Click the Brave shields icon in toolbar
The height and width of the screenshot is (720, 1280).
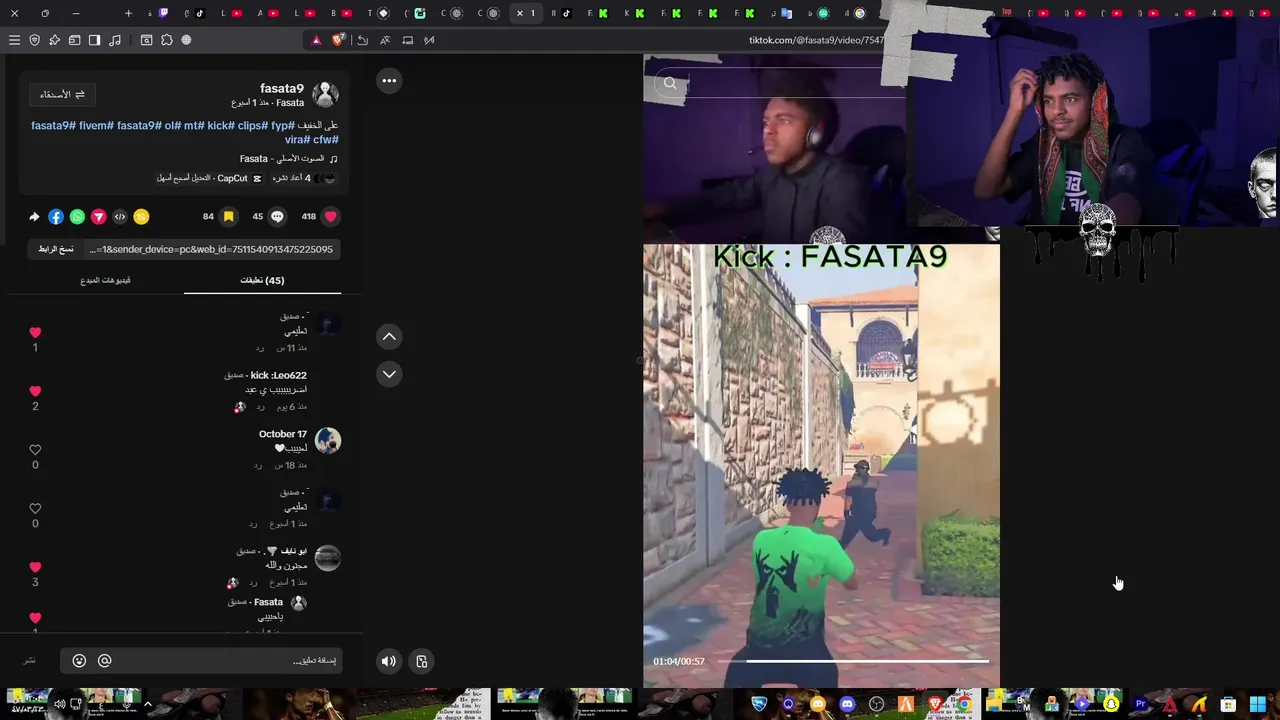pos(338,40)
